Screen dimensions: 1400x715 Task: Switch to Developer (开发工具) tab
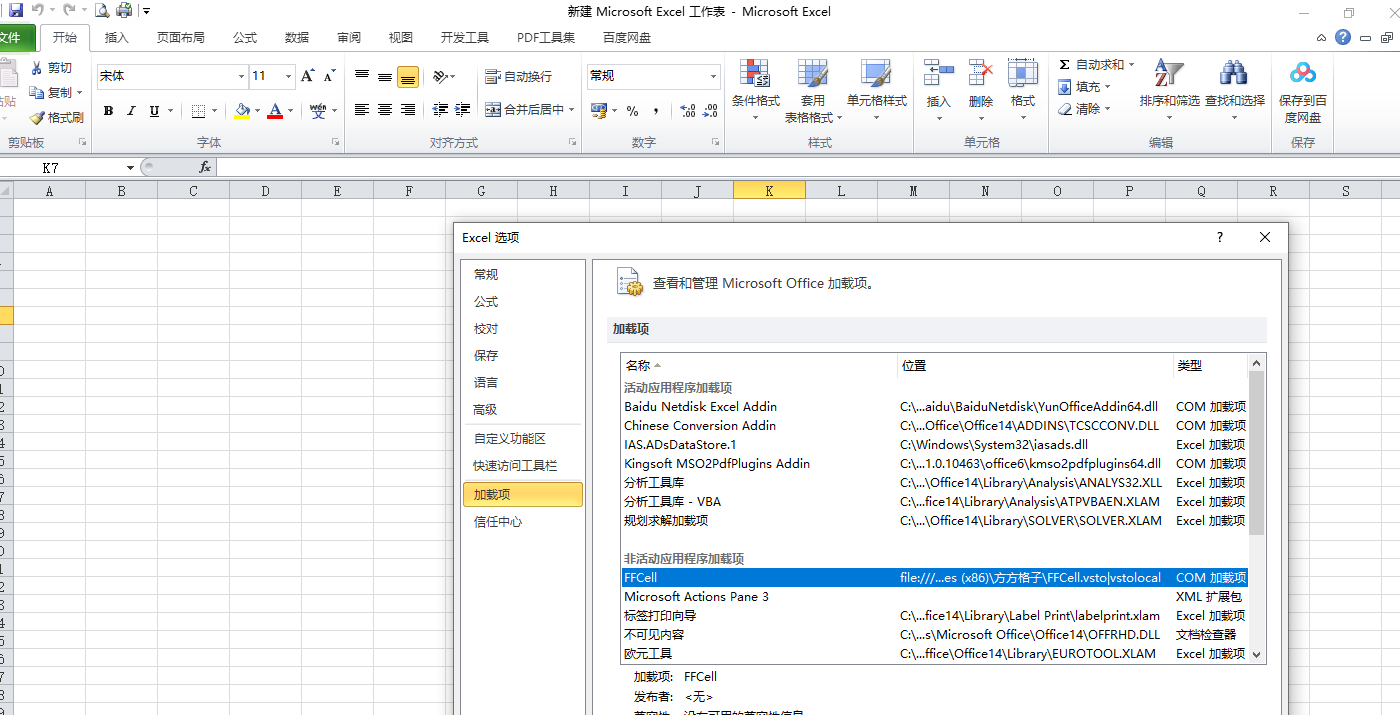tap(465, 38)
